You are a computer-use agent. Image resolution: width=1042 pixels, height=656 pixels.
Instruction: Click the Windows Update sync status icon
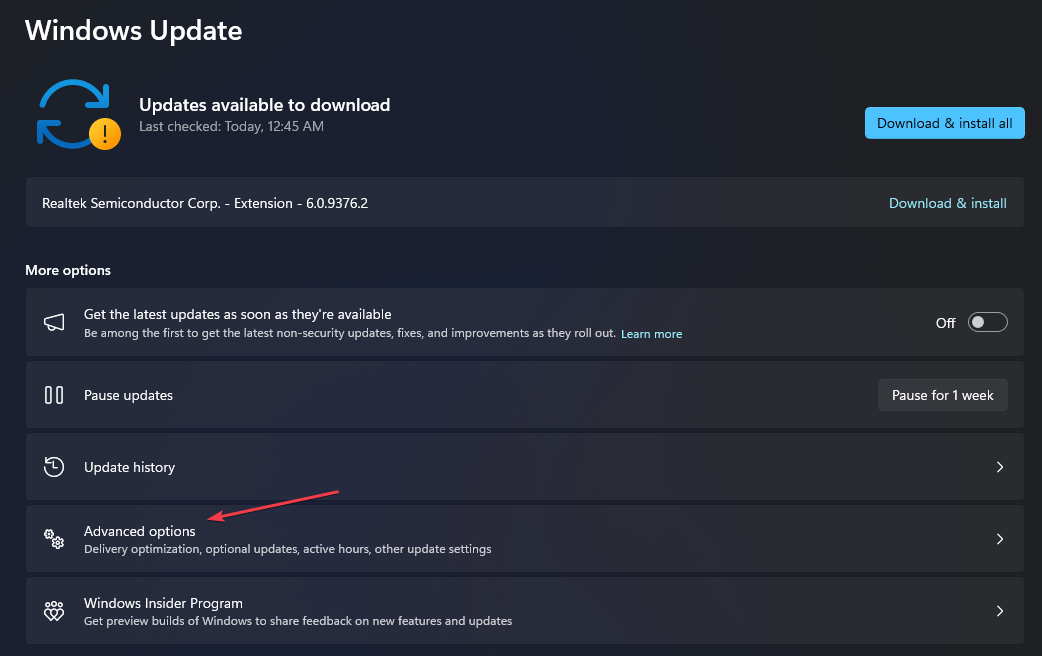point(72,114)
